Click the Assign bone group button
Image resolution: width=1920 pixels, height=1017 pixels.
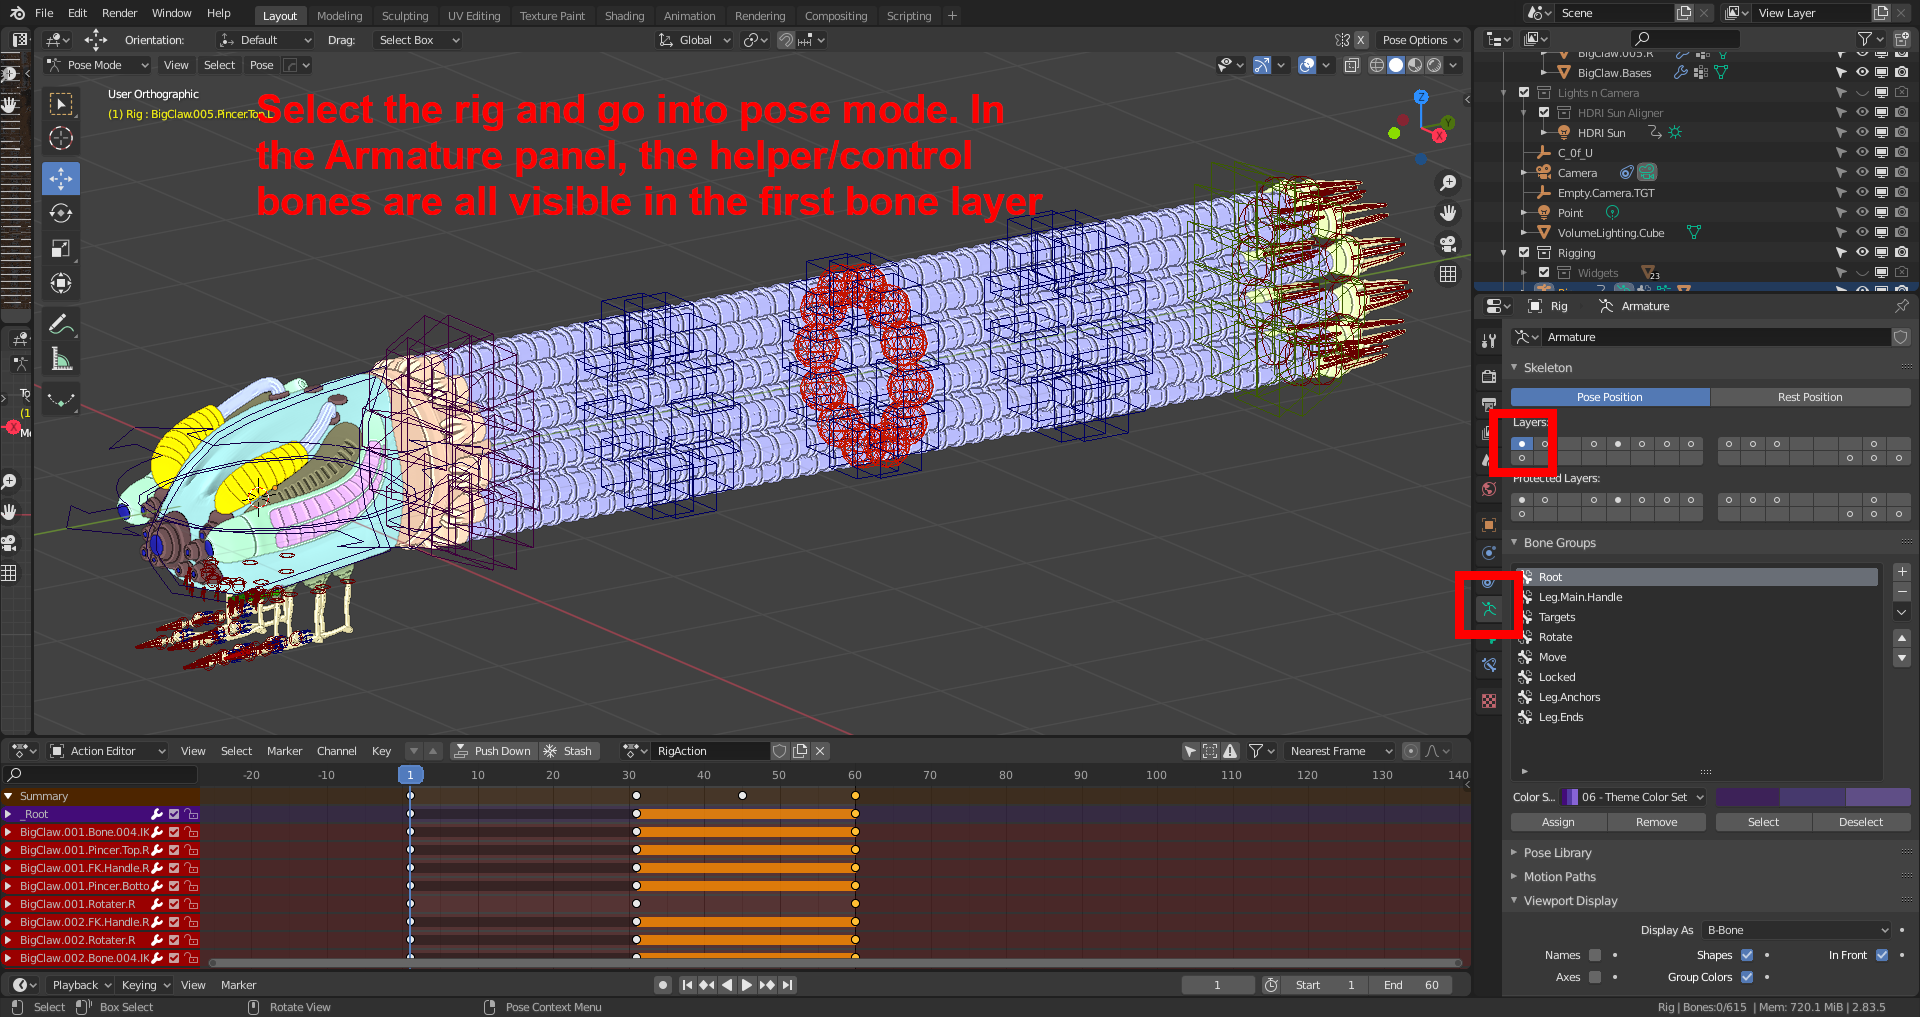1557,822
